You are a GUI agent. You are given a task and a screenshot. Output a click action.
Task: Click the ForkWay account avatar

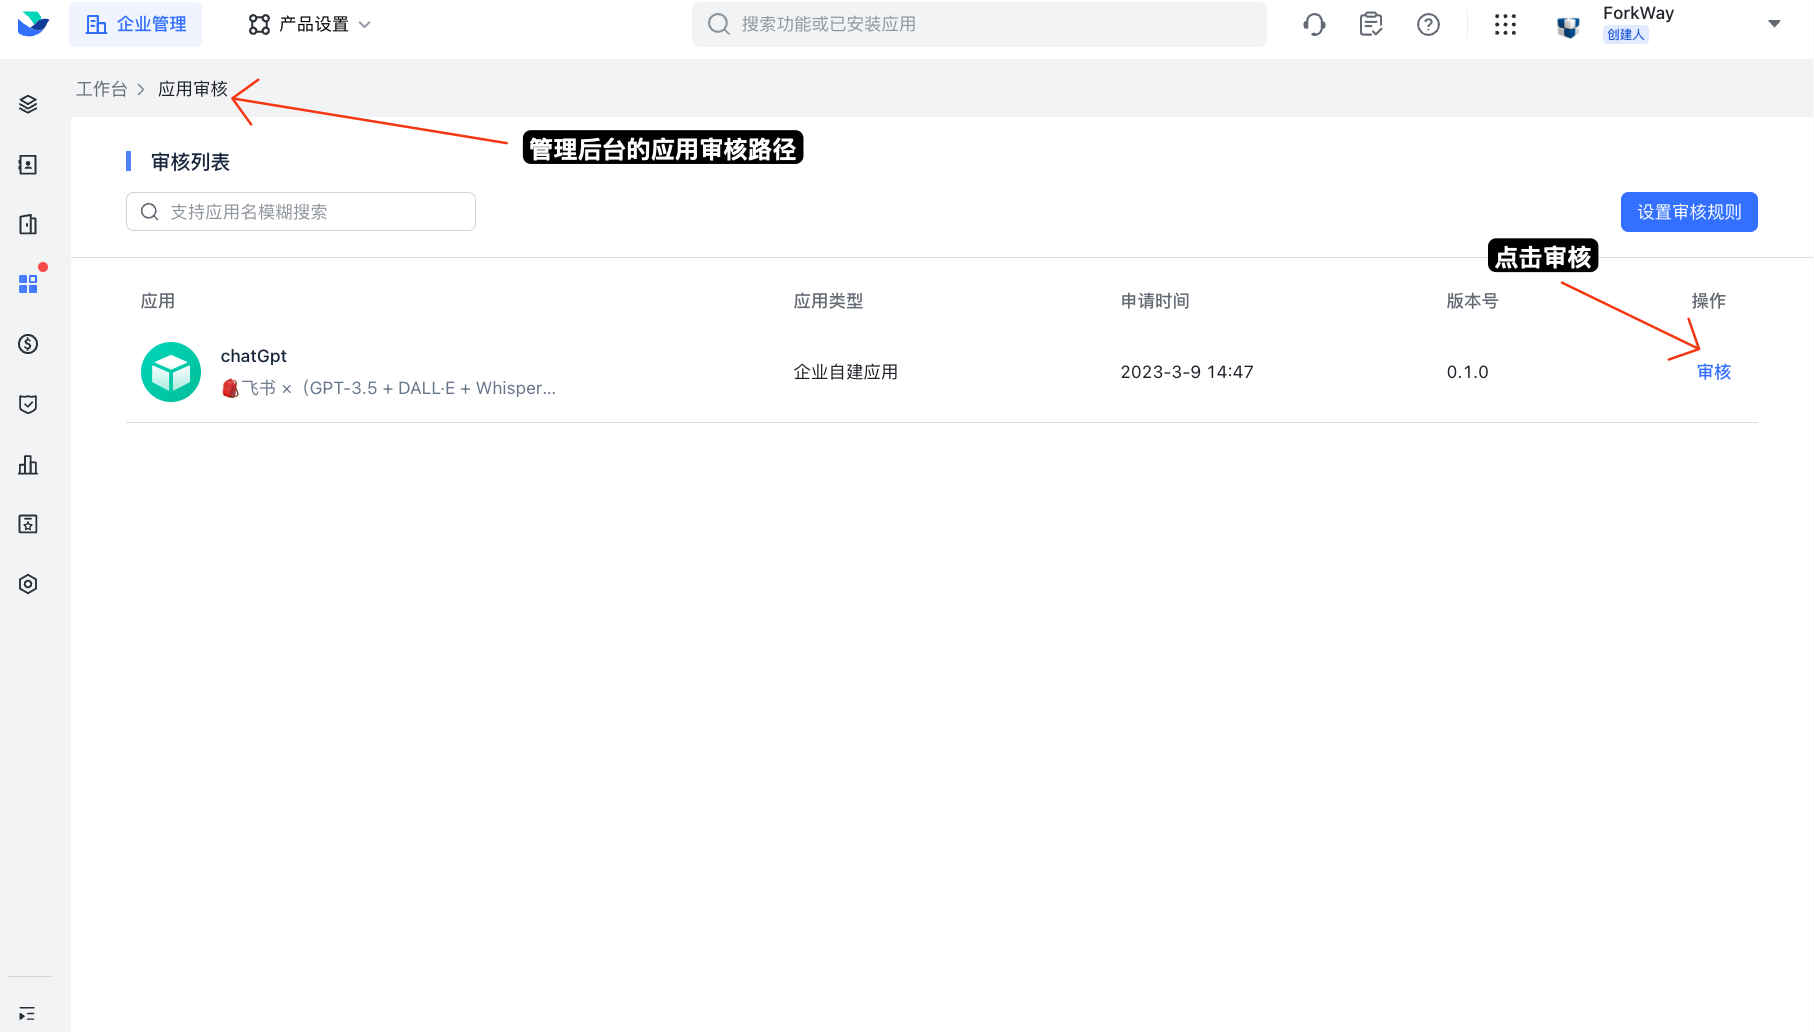[1568, 27]
